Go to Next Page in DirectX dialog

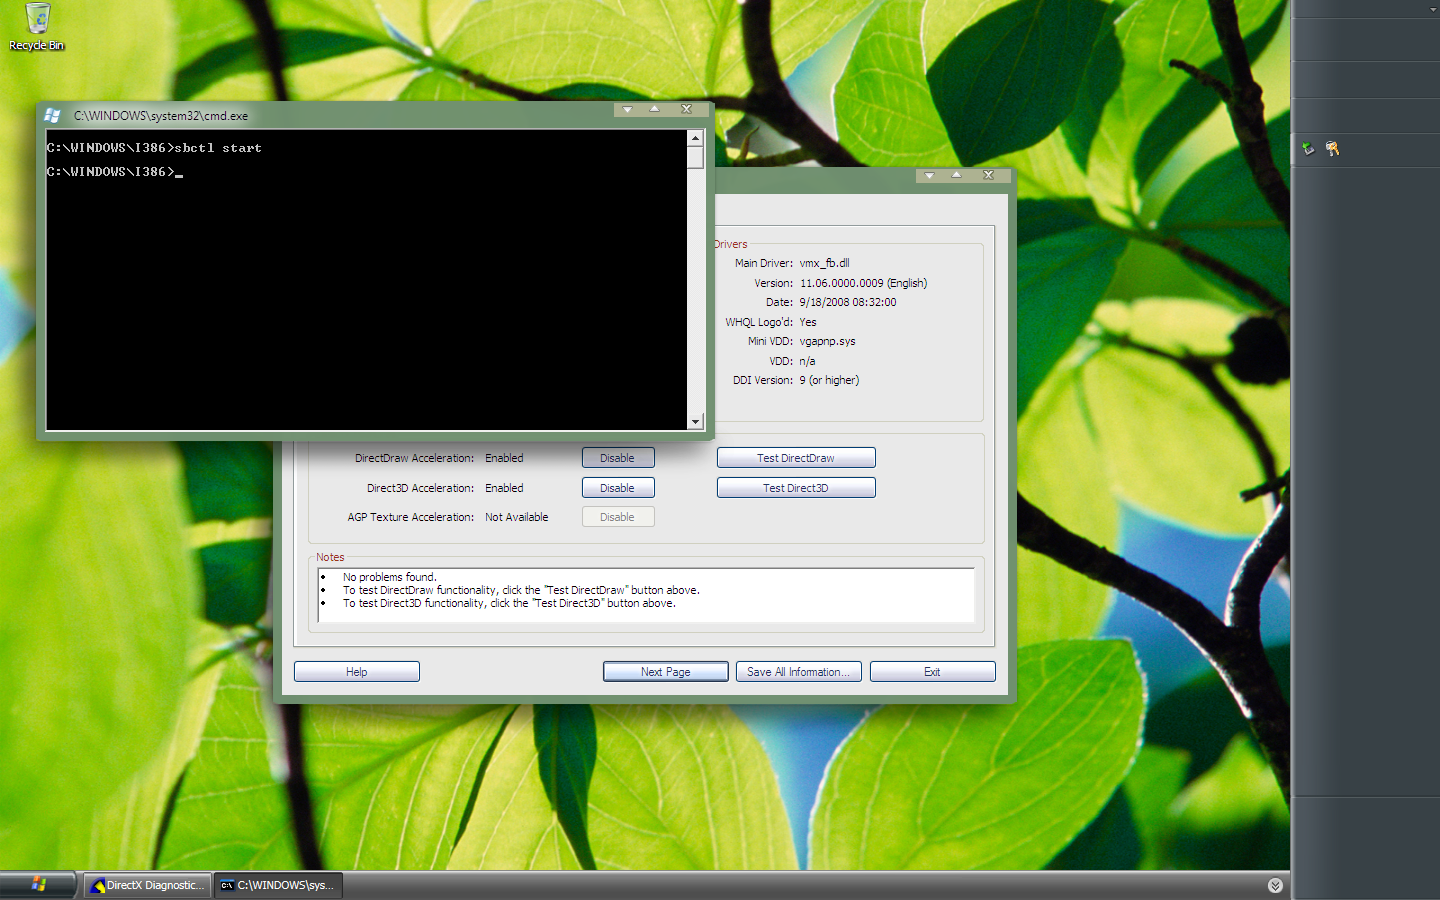[666, 672]
